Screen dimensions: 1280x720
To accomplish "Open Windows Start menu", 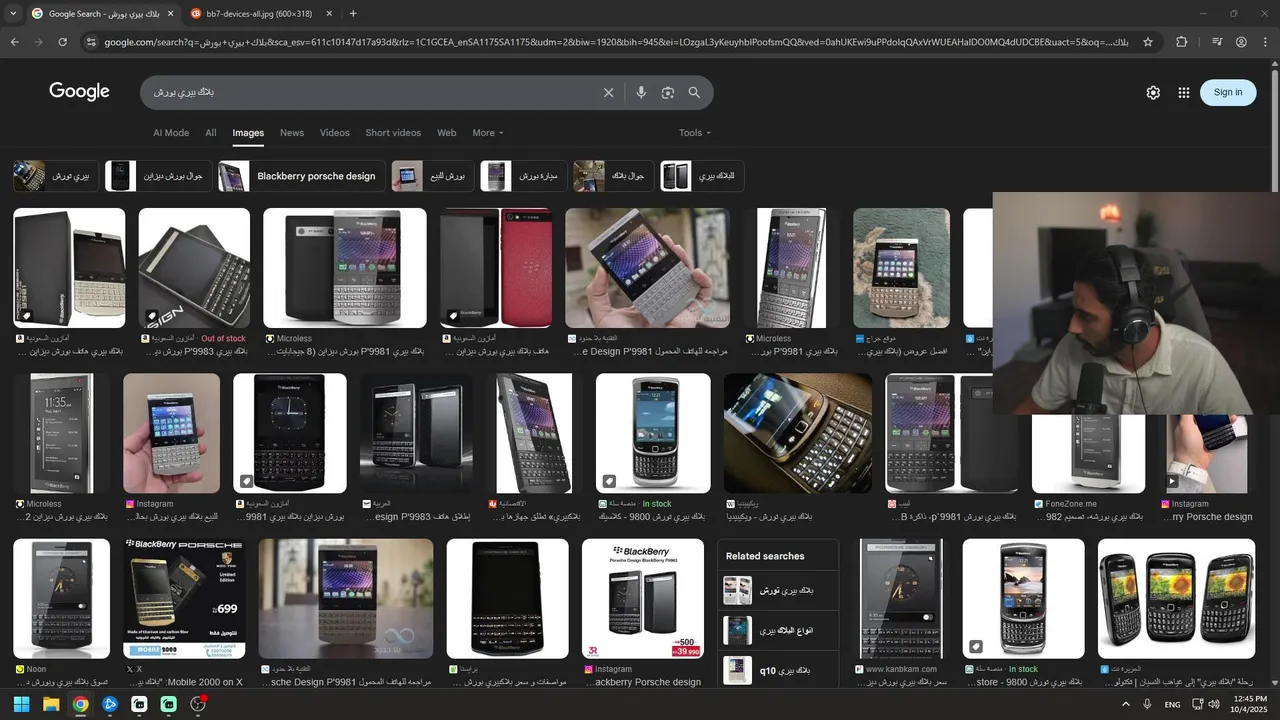I will 21,704.
